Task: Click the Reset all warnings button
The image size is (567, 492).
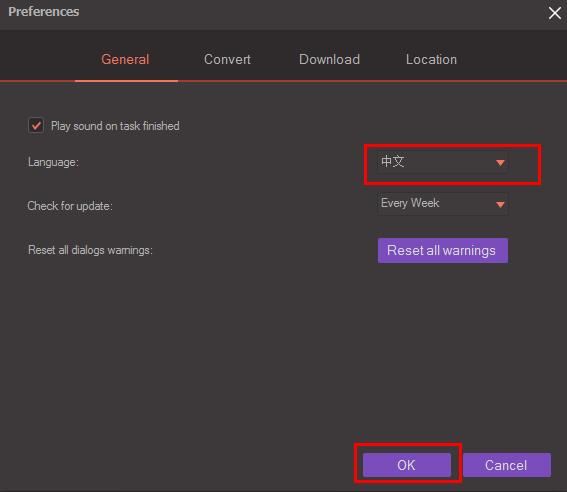Action: (x=443, y=251)
